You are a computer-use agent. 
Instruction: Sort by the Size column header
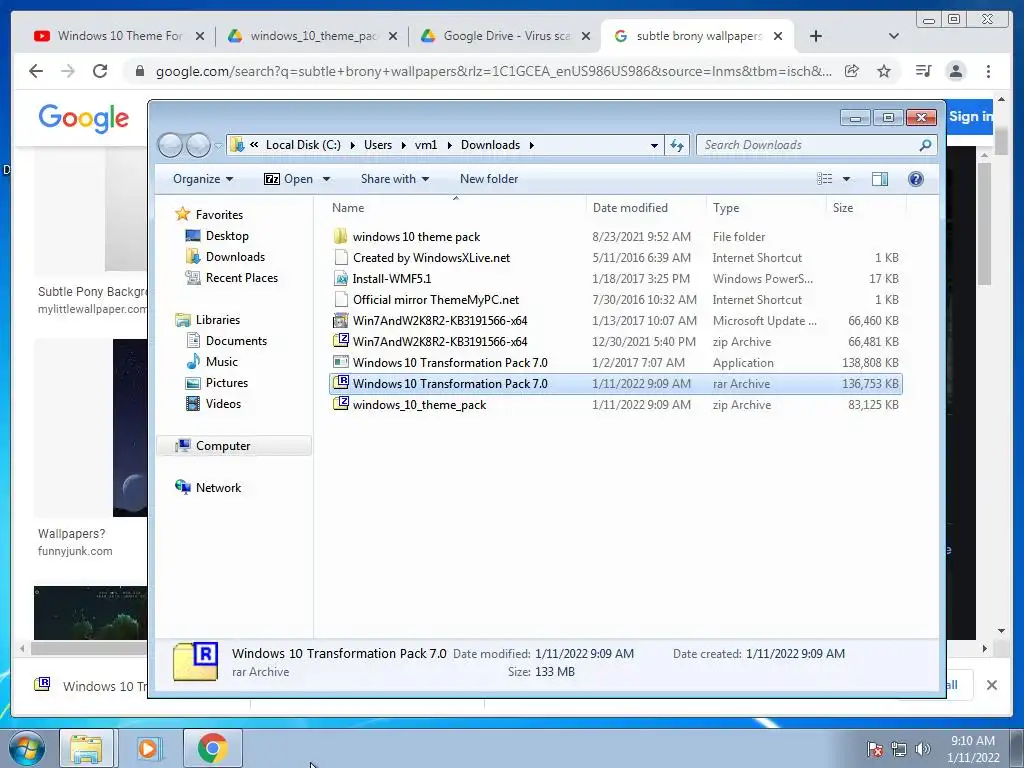pos(842,208)
